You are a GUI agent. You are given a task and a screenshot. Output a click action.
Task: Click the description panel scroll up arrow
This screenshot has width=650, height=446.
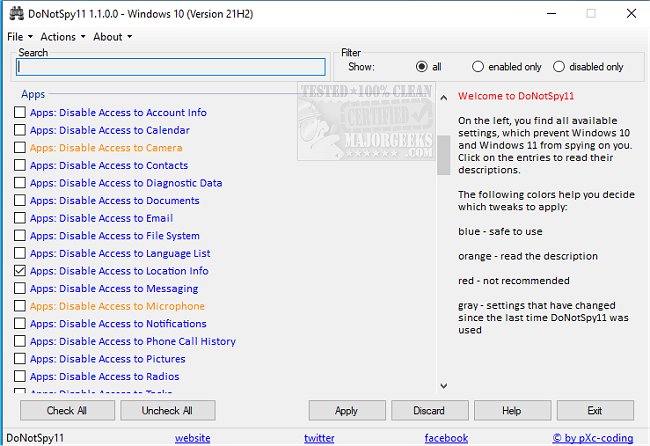[x=444, y=98]
